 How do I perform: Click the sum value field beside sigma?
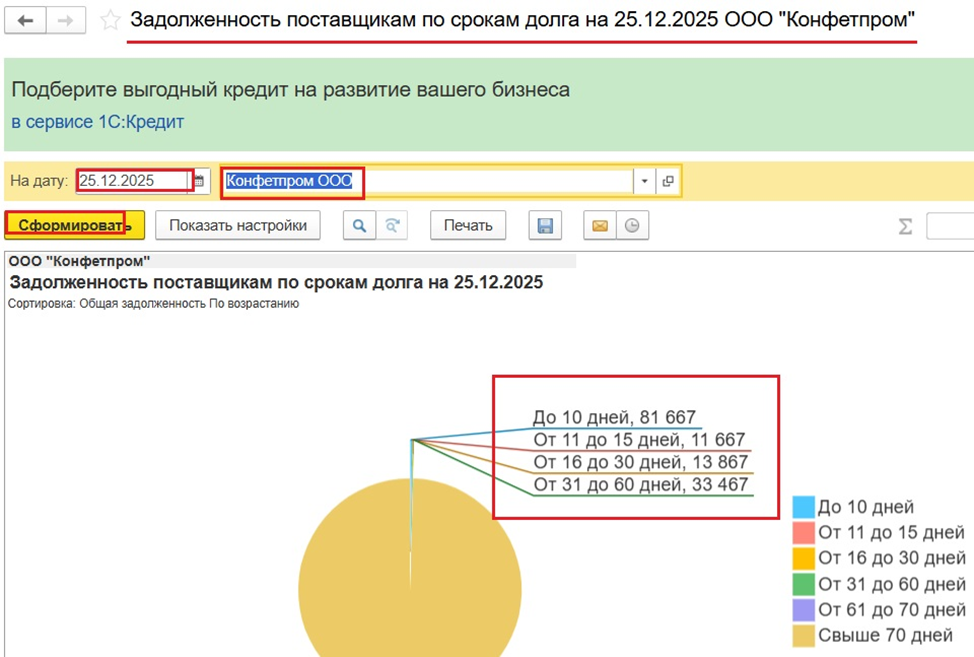(950, 226)
